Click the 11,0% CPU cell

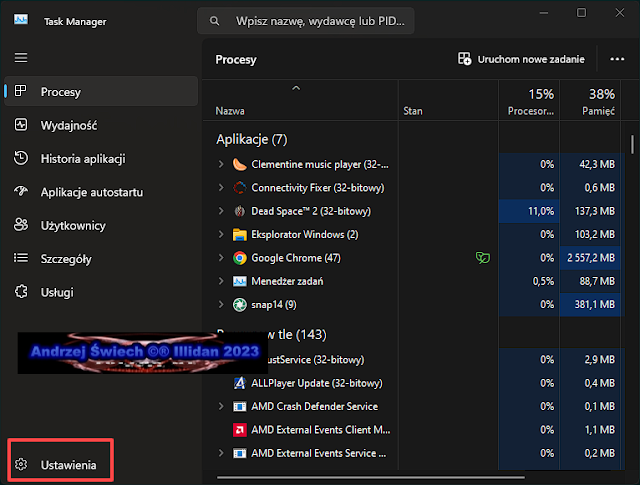pos(529,211)
